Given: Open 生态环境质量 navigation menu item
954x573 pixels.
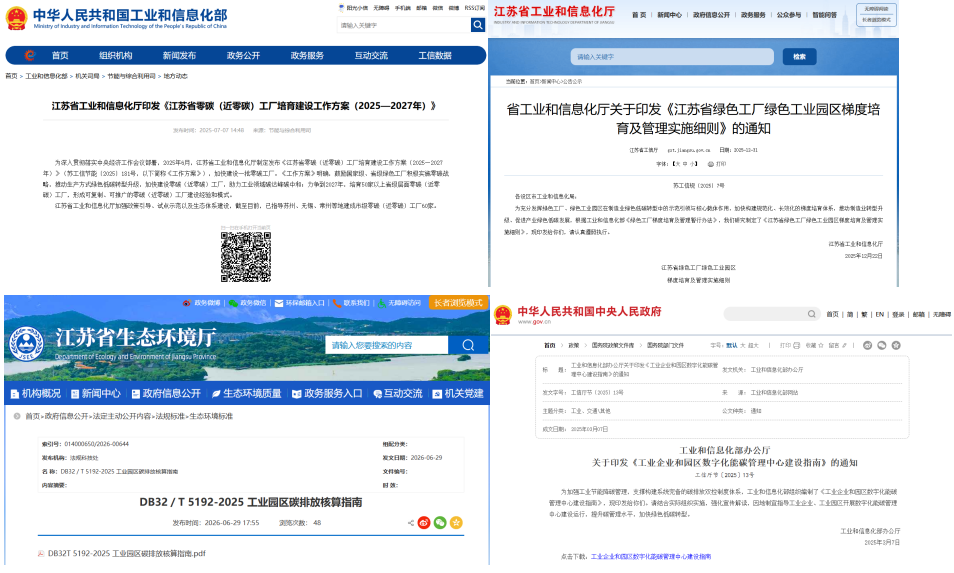Looking at the screenshot, I should pos(246,394).
